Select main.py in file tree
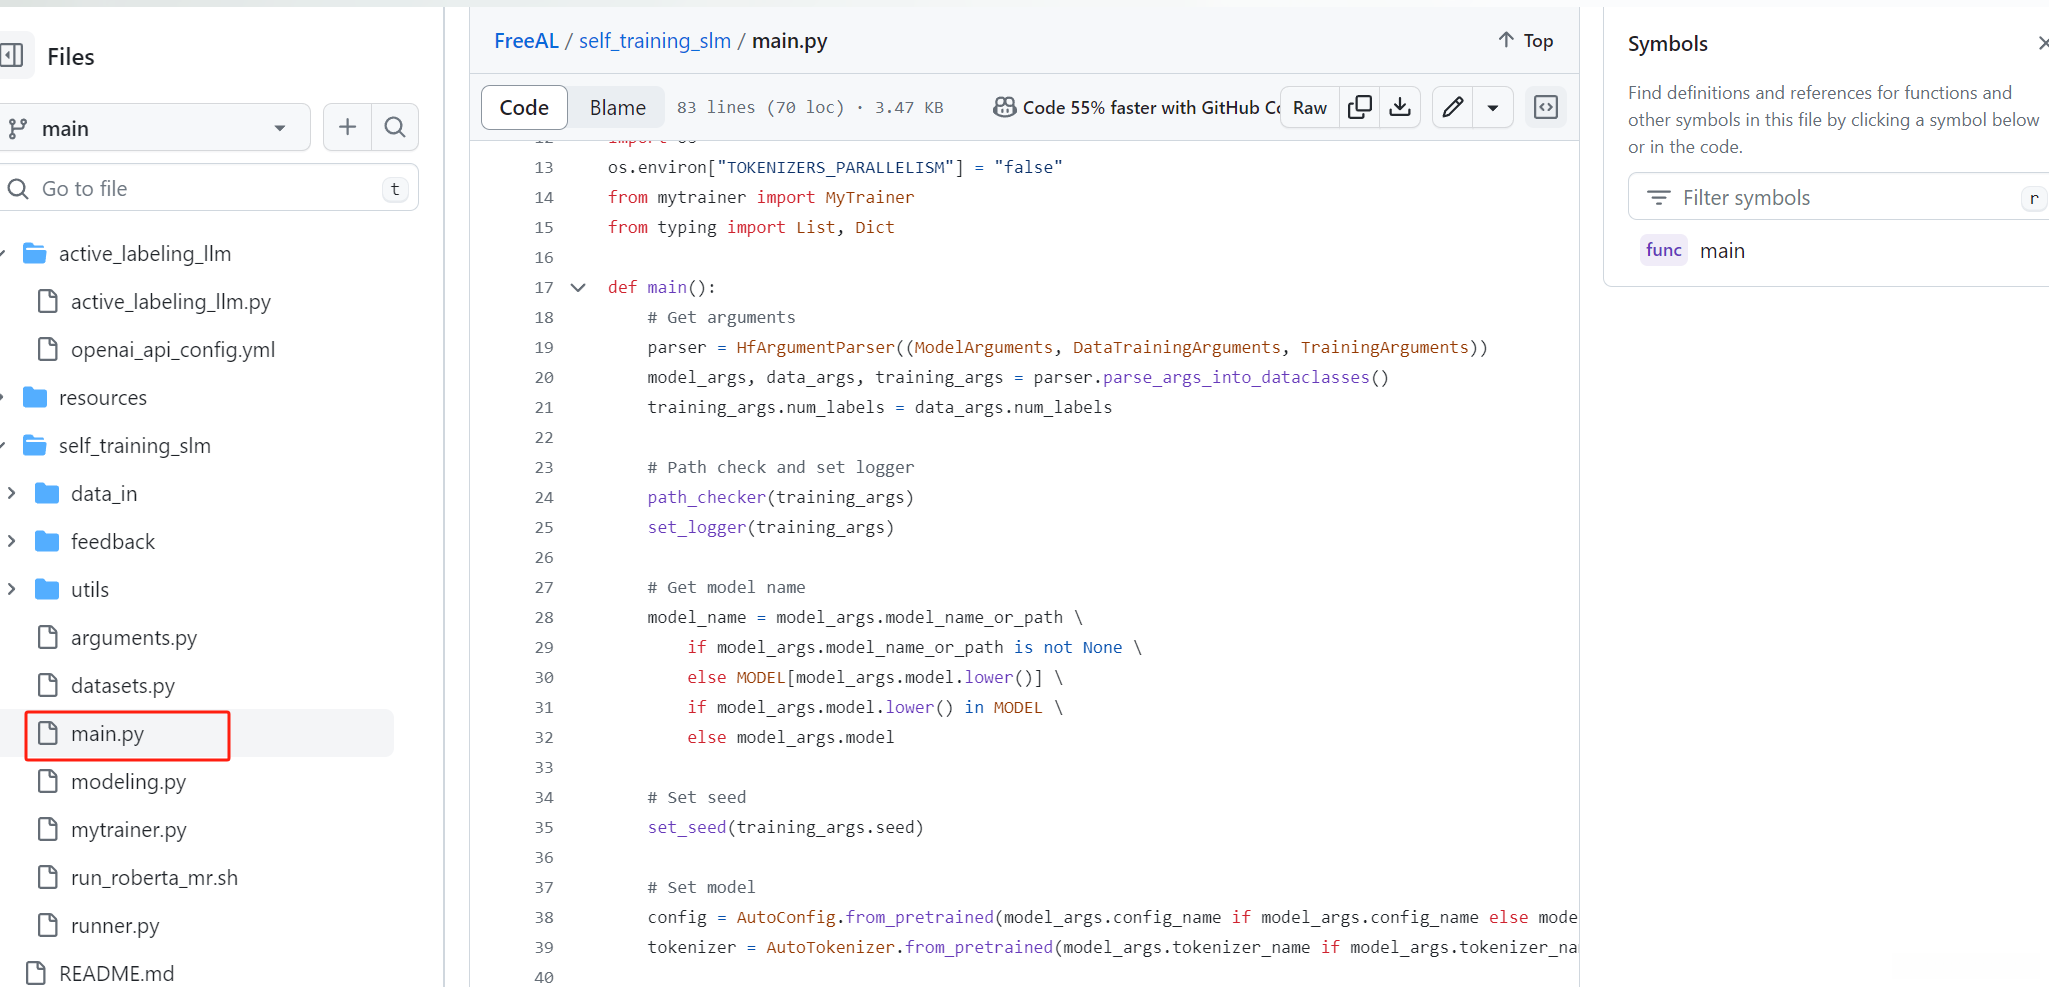Viewport: 2049px width, 987px height. tap(107, 733)
